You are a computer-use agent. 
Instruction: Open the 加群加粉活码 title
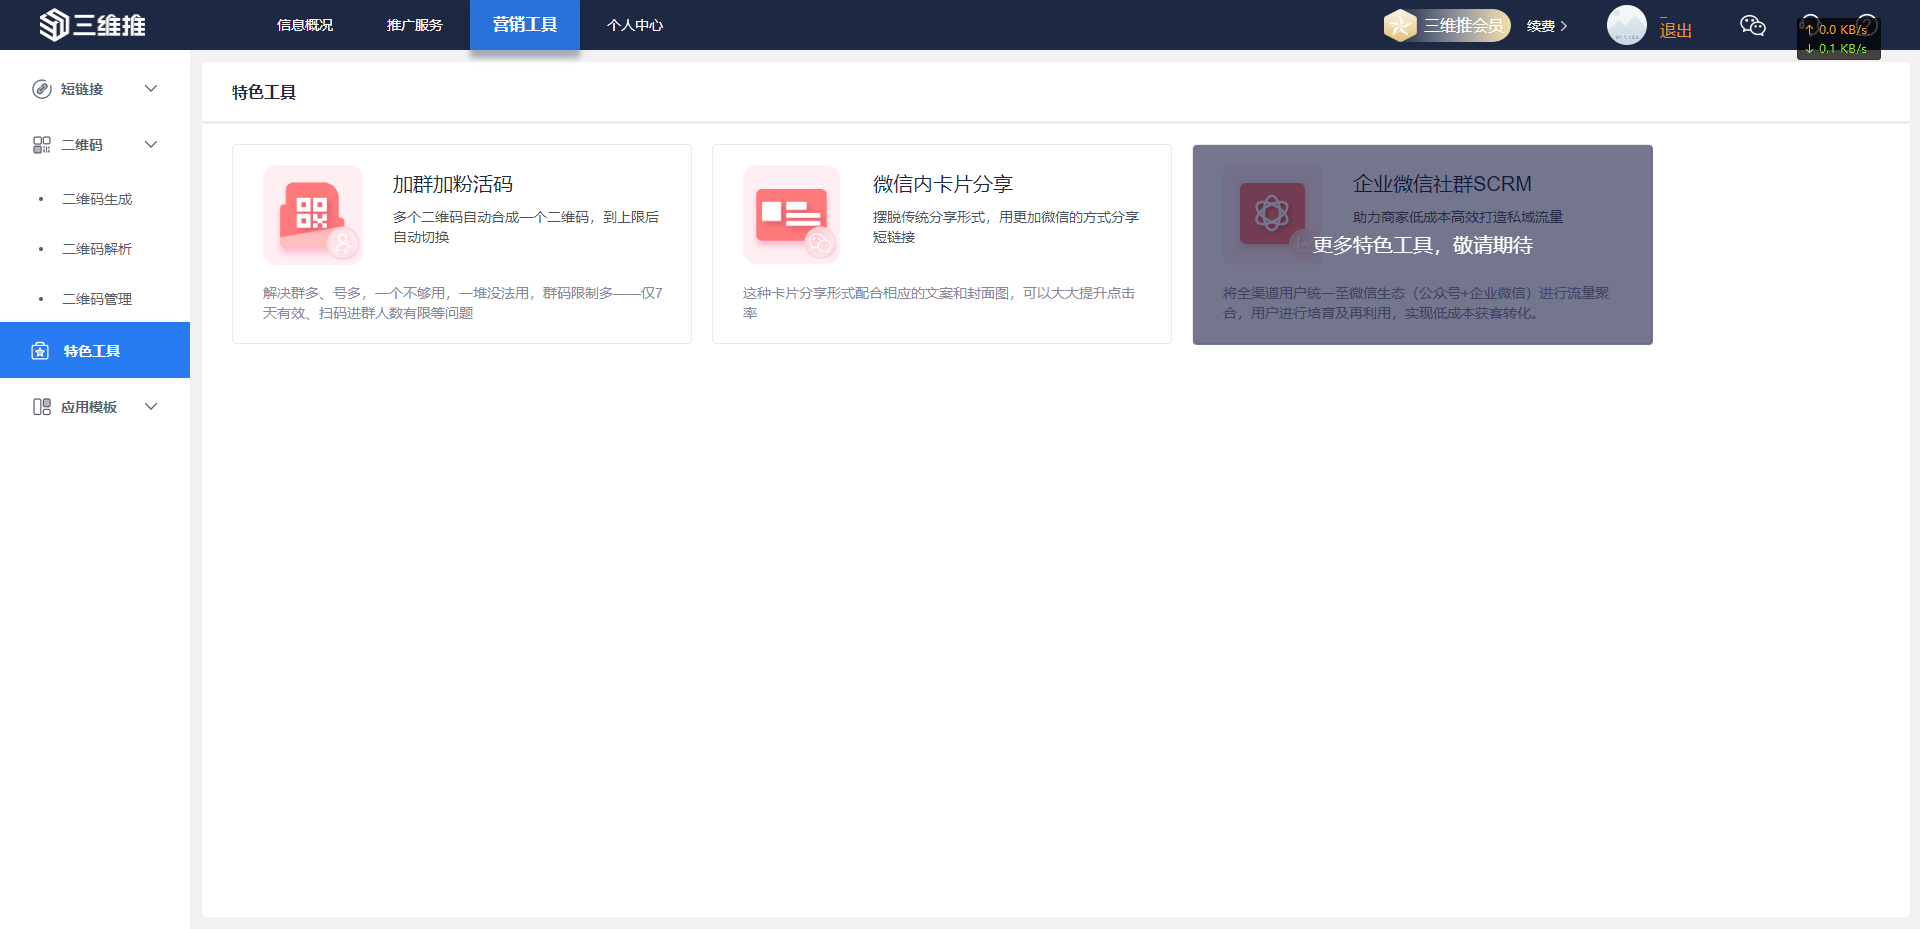453,184
